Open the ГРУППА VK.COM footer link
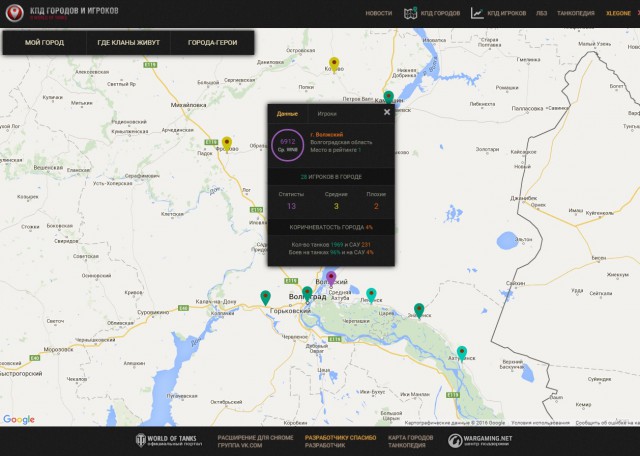640x456 pixels. (240, 445)
